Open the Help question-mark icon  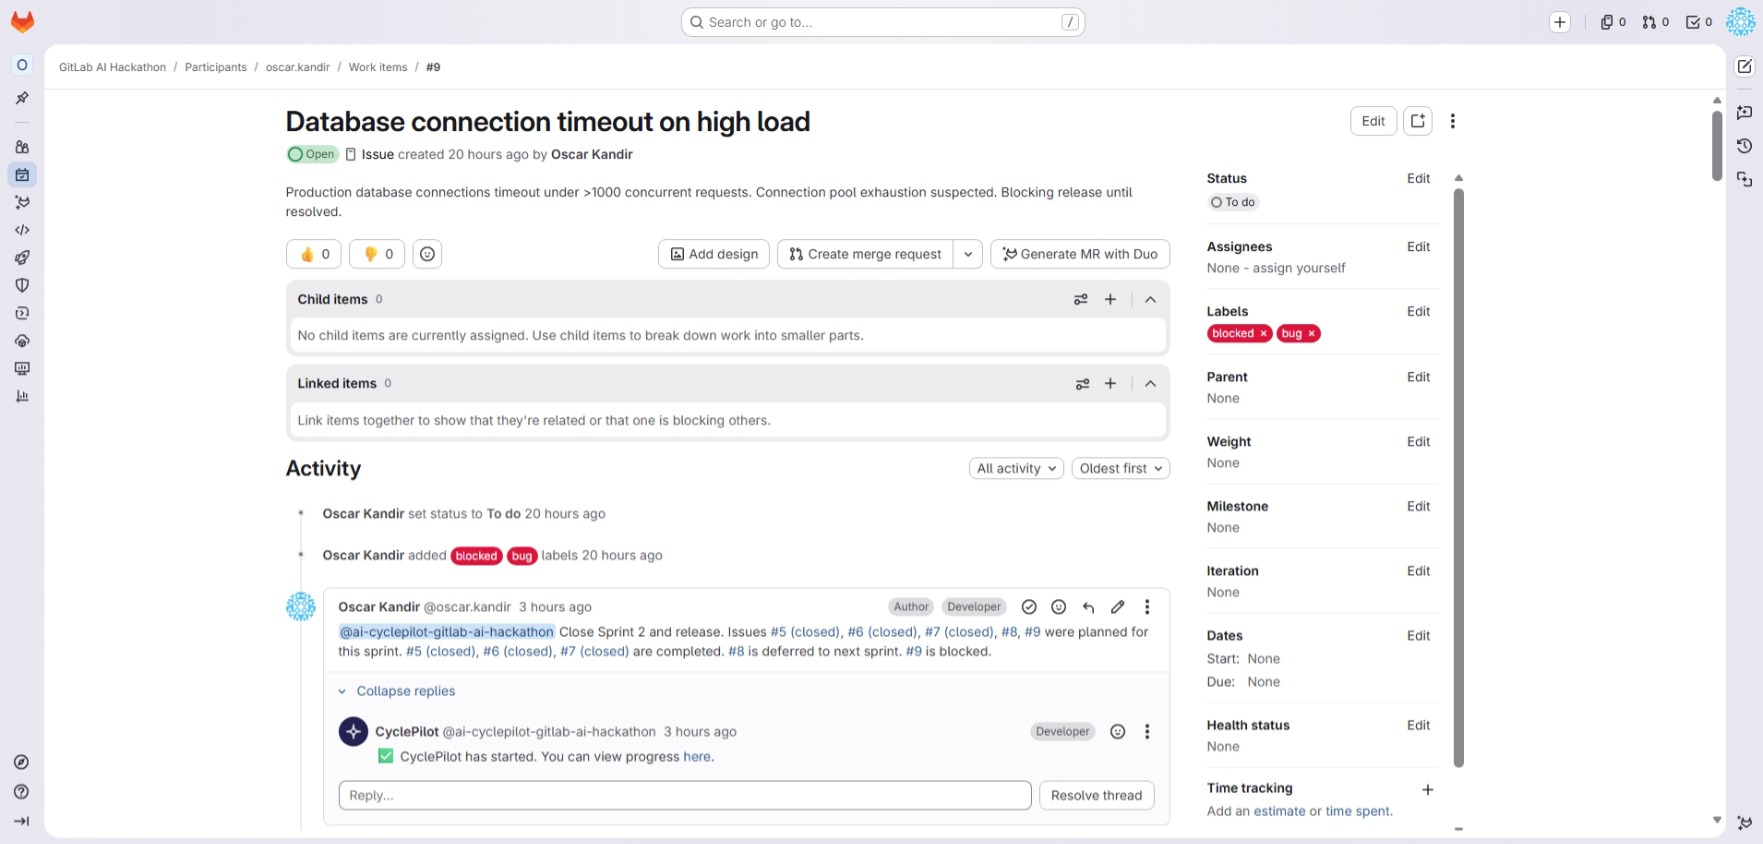click(22, 792)
